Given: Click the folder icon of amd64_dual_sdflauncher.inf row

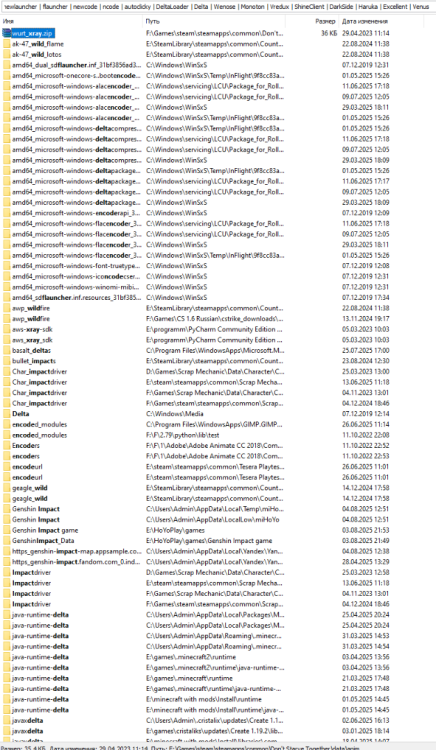Looking at the screenshot, I should [7, 65].
